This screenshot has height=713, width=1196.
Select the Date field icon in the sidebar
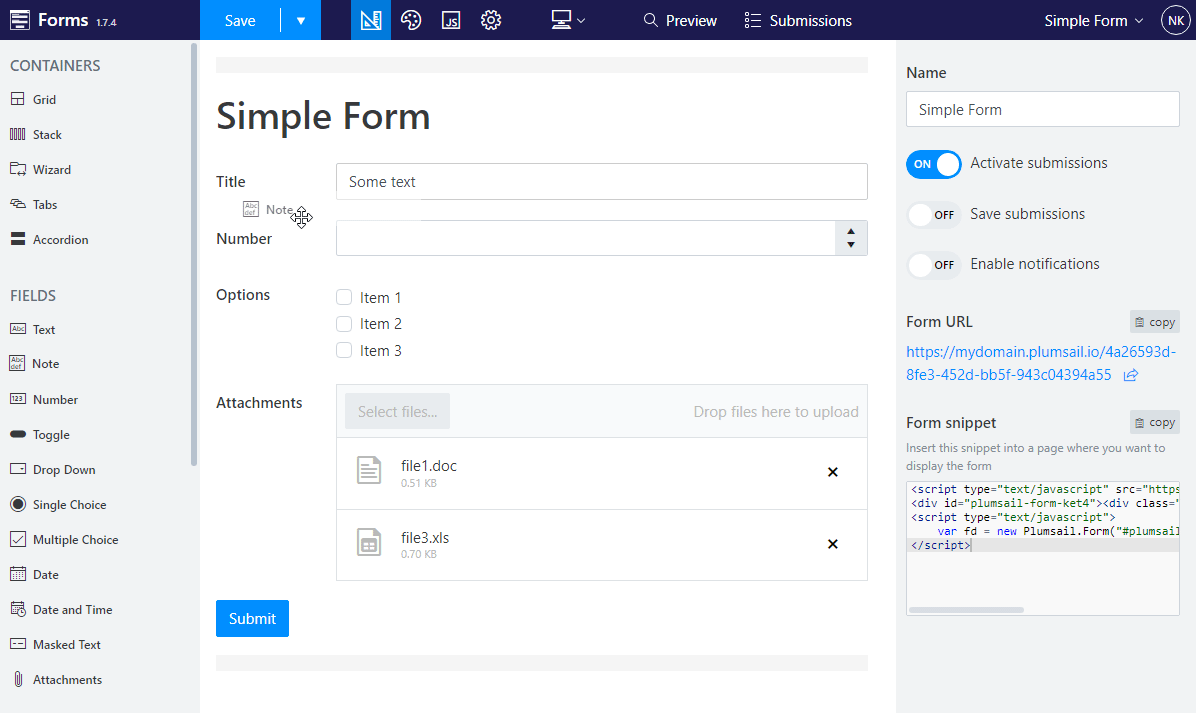coord(18,574)
